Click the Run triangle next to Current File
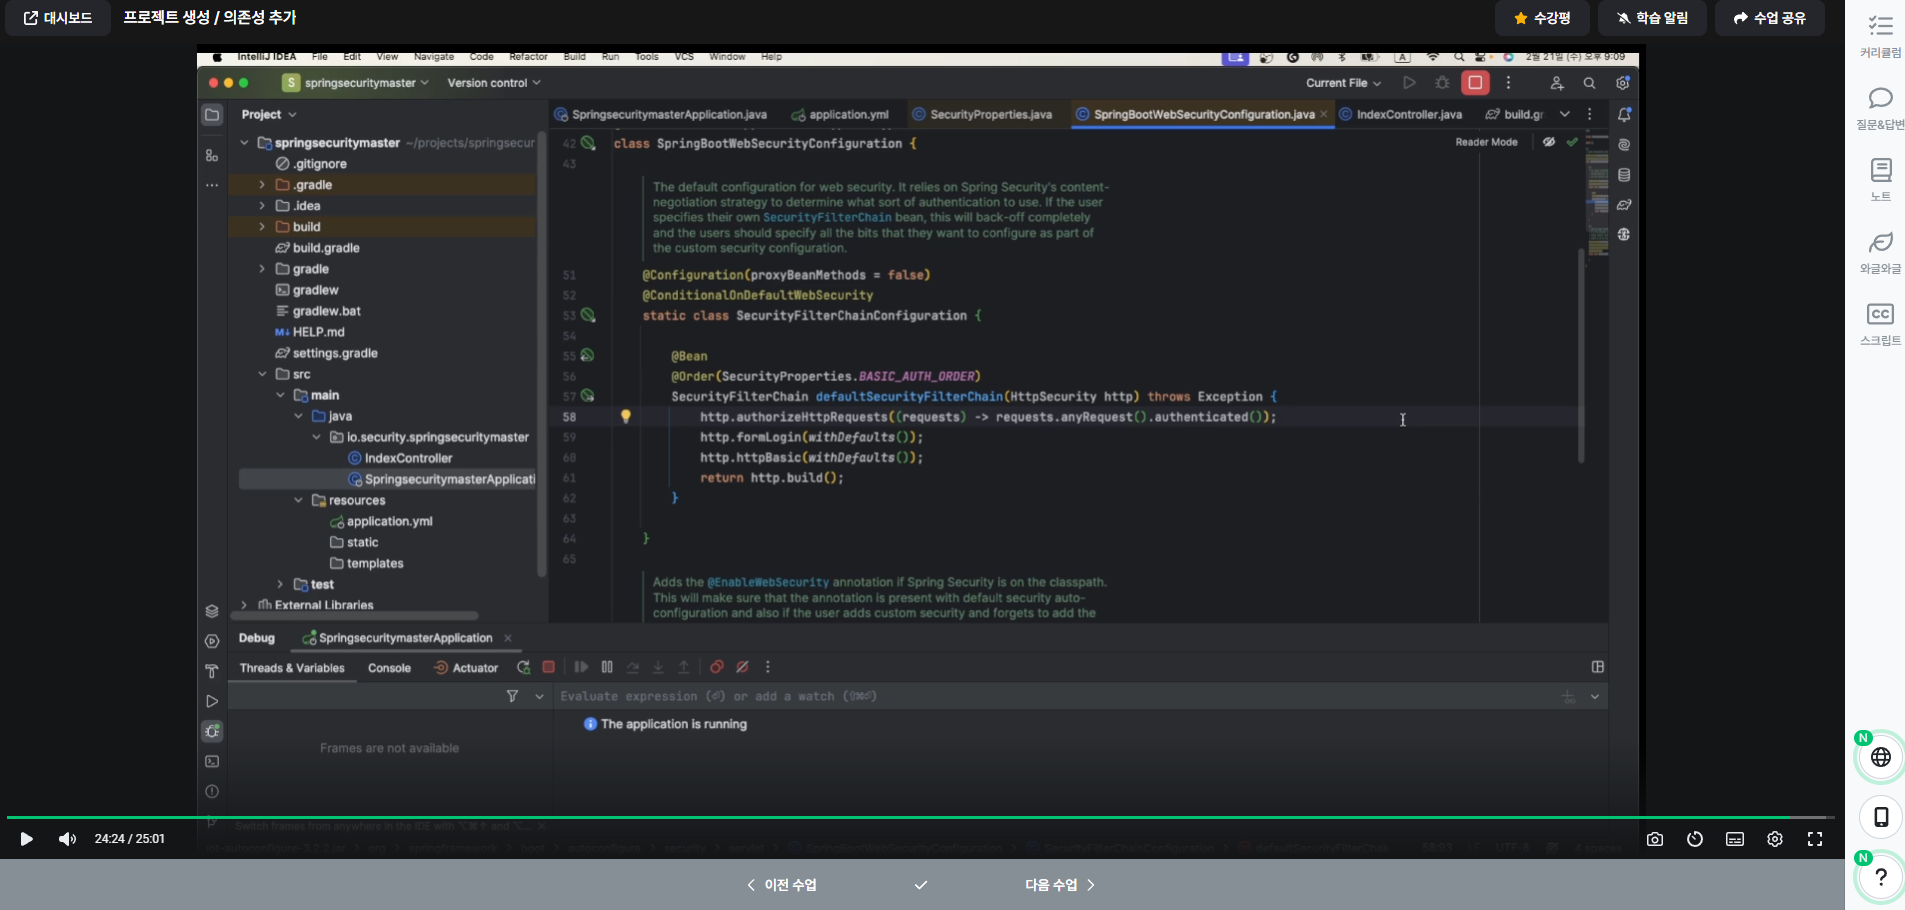The image size is (1905, 910). tap(1409, 83)
